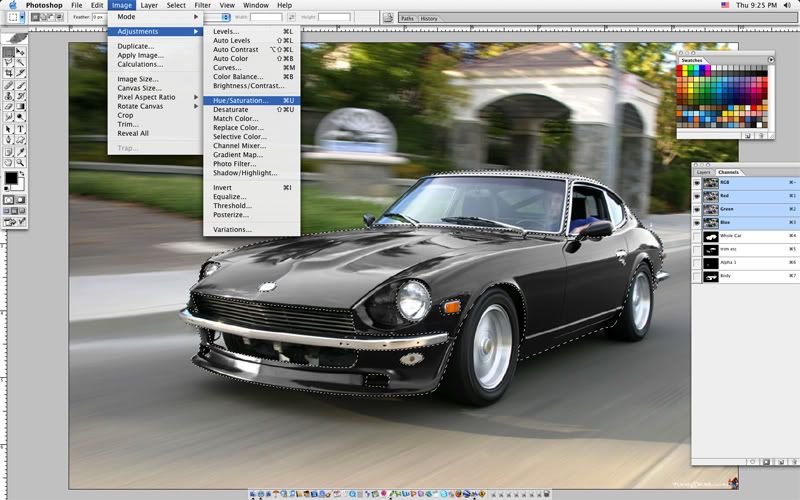Select the Magic Wand tool
Viewport: 800px width, 500px height.
click(x=22, y=61)
